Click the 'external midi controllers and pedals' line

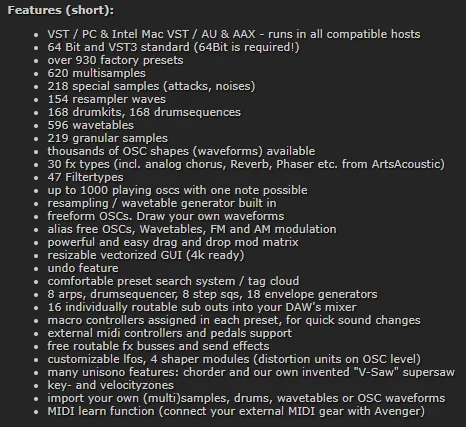[x=170, y=333]
